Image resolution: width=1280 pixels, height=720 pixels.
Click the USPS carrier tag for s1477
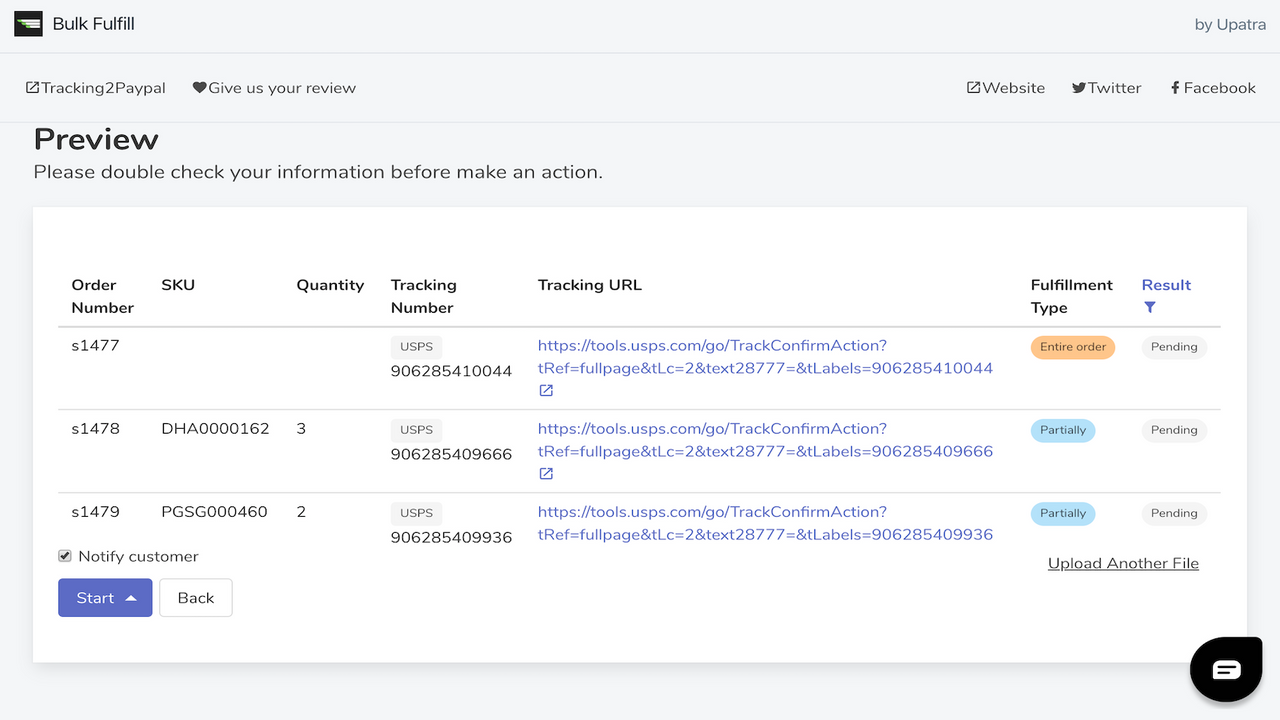pyautogui.click(x=416, y=347)
